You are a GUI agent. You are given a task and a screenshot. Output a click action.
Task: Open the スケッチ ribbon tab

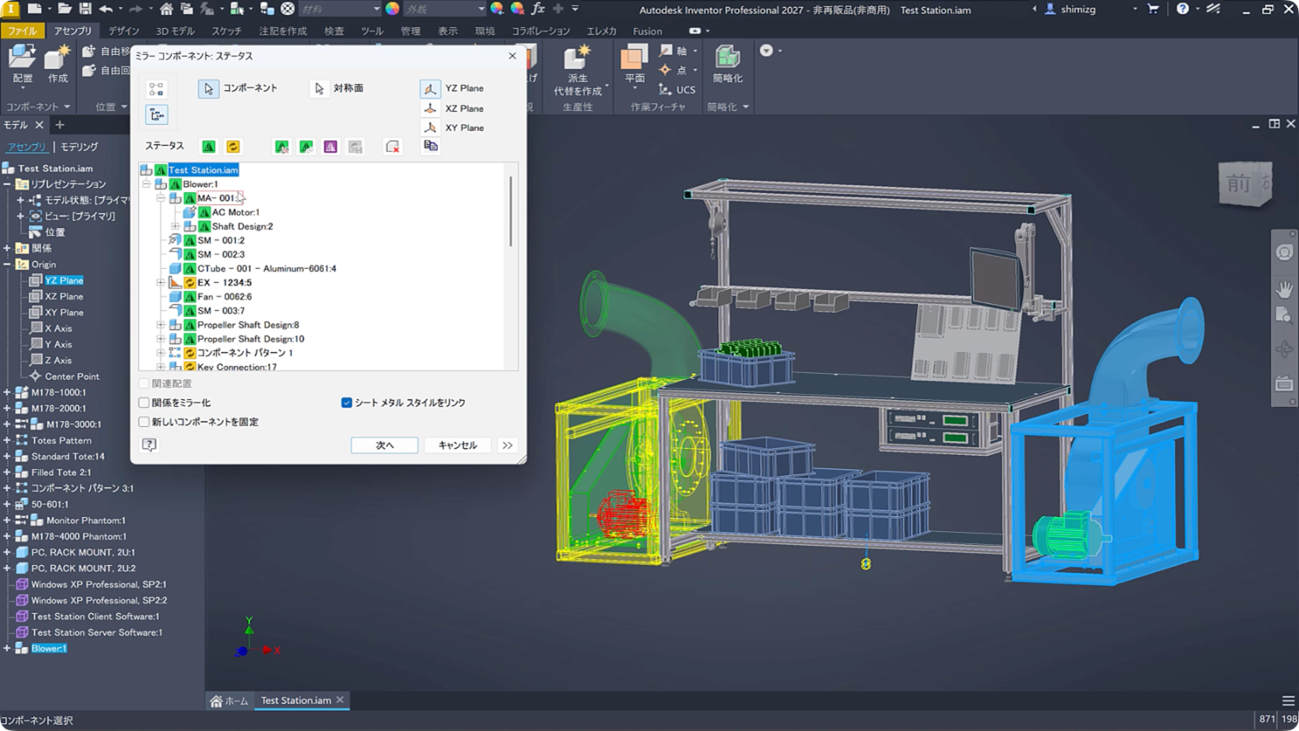pos(226,31)
